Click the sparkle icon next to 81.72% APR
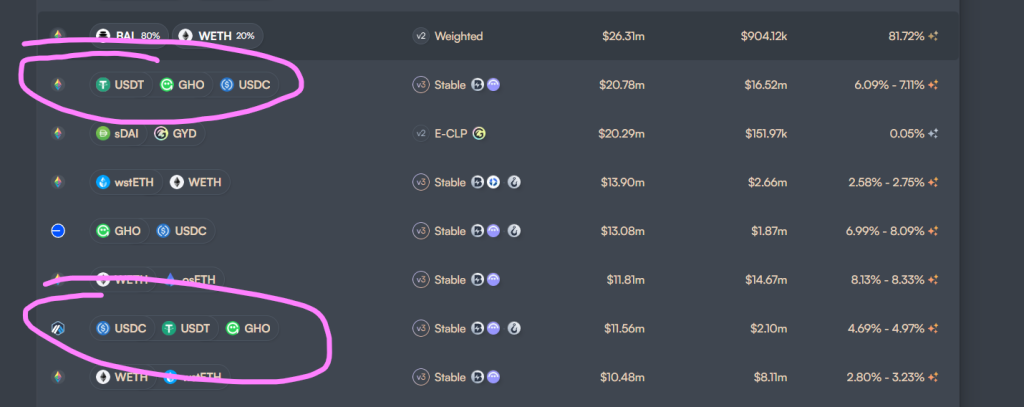 (933, 36)
